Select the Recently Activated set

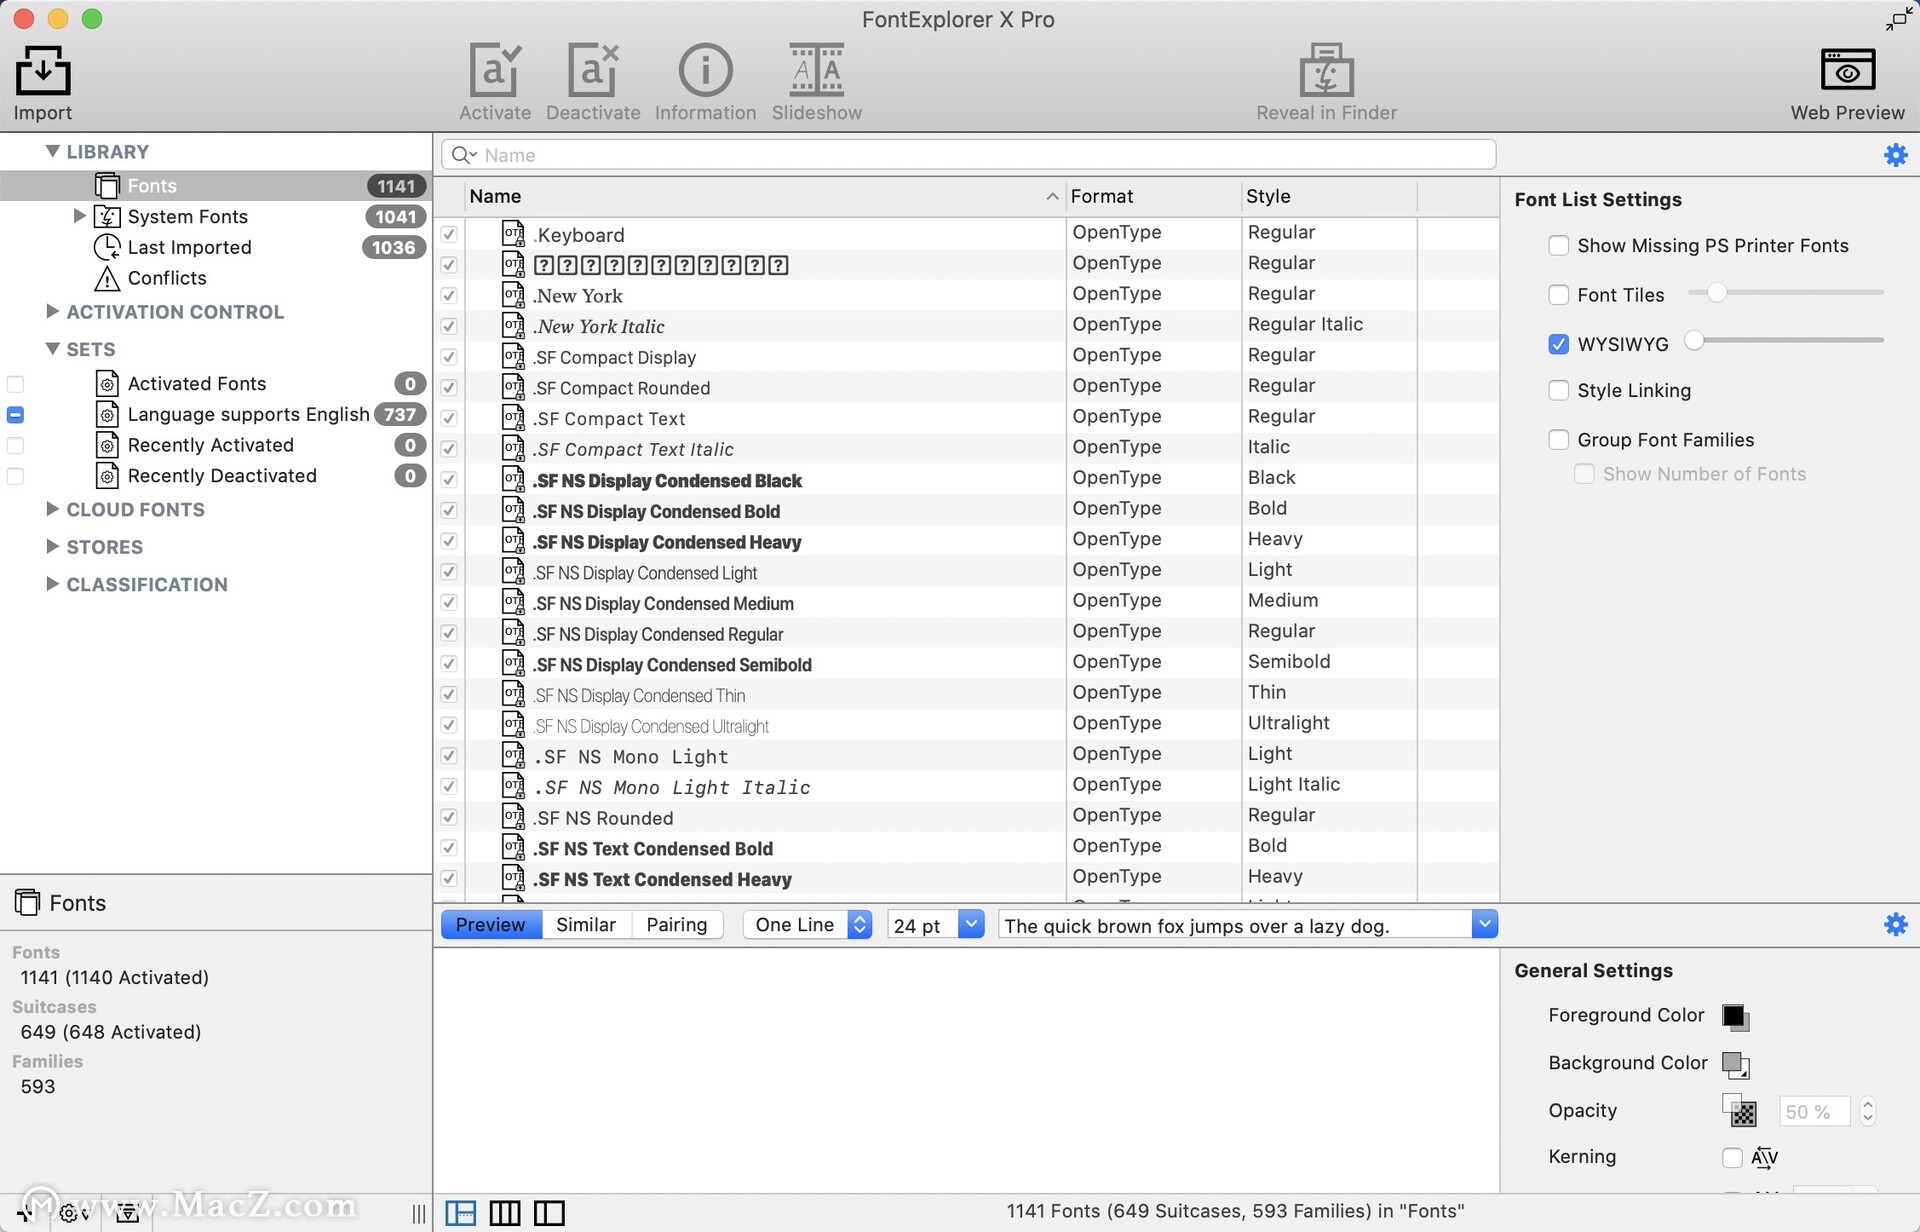point(214,445)
